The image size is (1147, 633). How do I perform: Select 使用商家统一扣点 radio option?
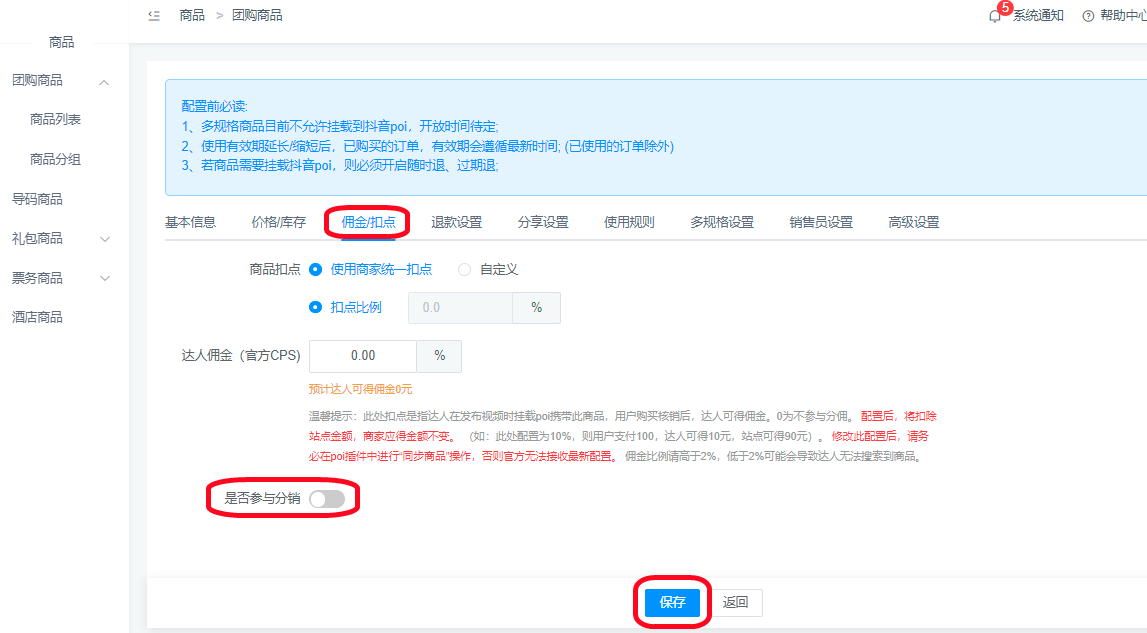(x=316, y=269)
